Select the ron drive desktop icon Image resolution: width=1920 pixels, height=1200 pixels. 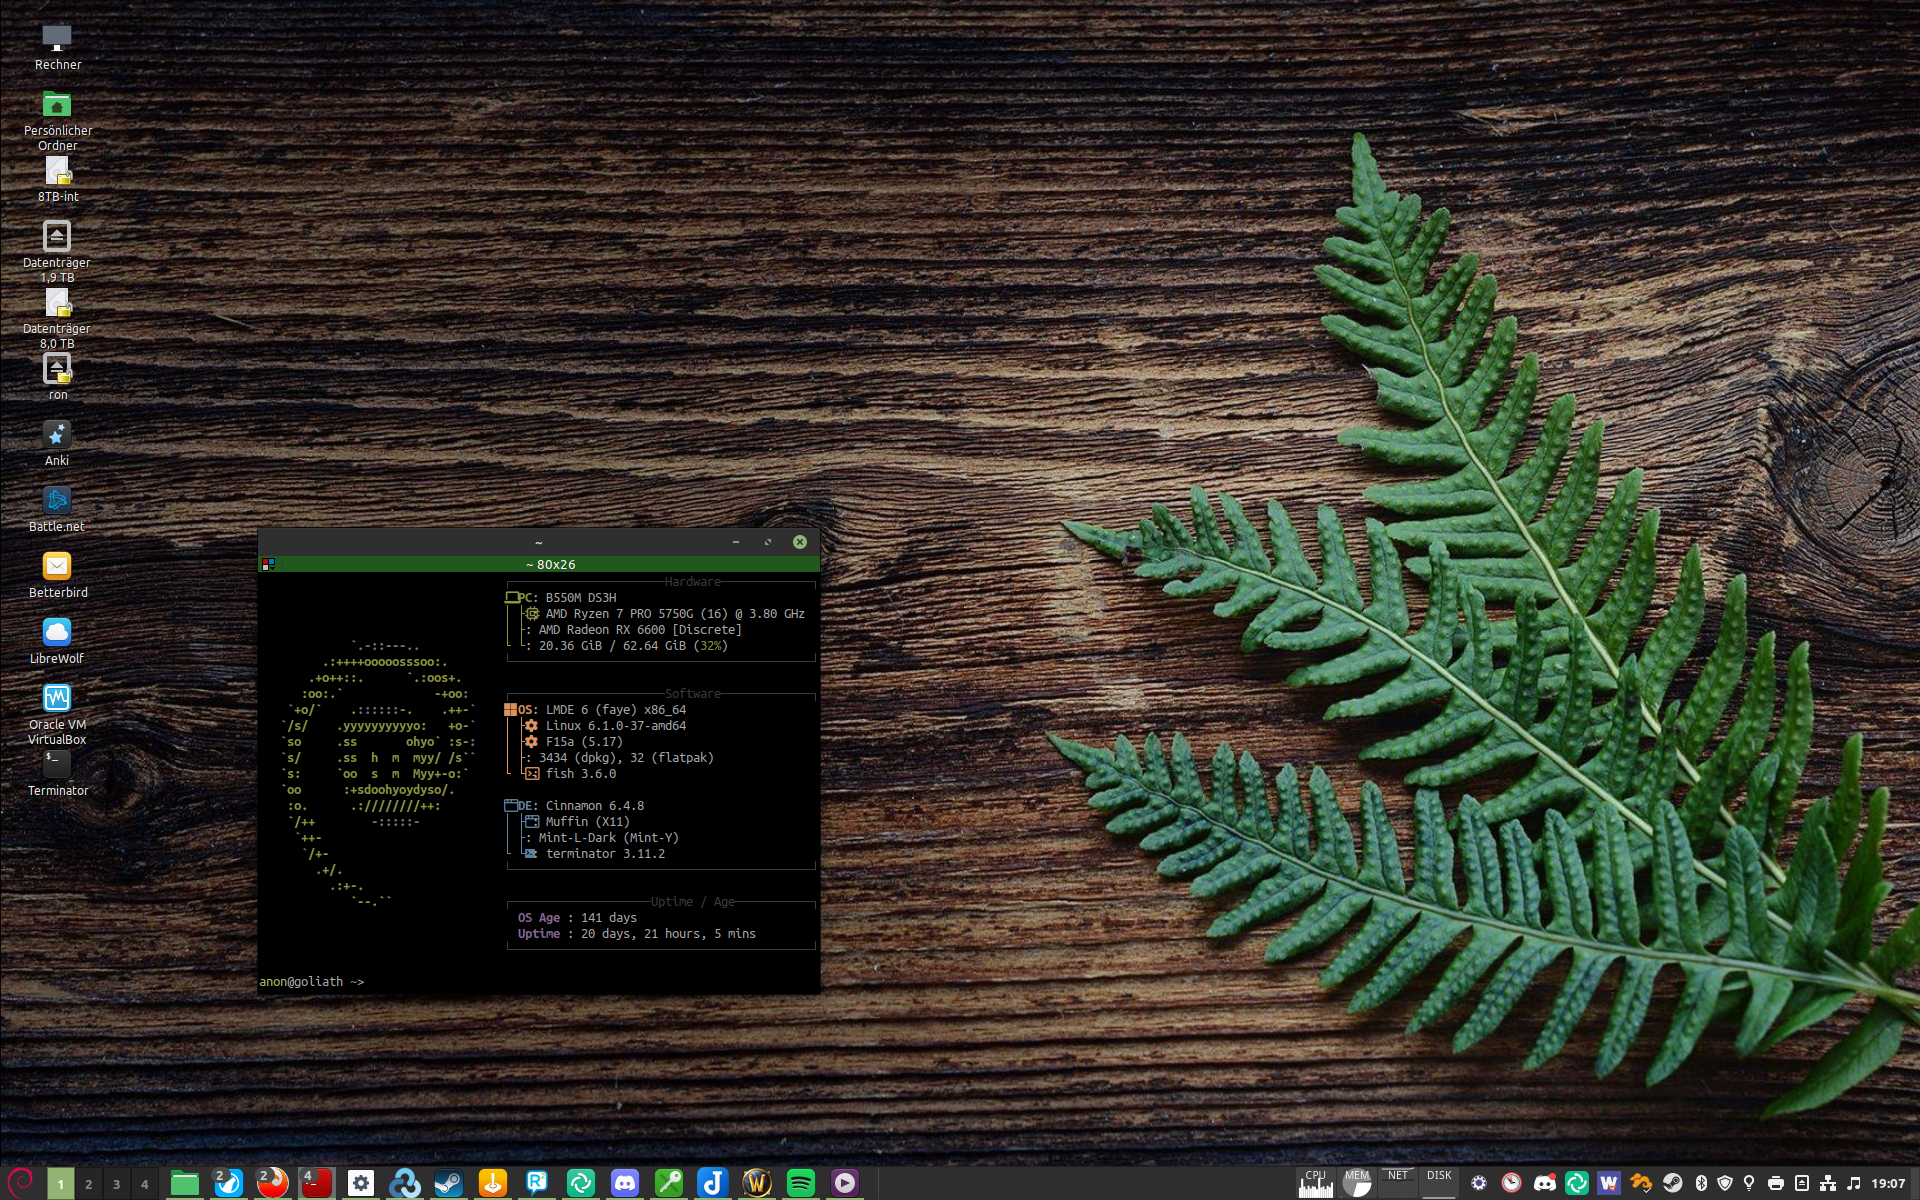coord(57,378)
